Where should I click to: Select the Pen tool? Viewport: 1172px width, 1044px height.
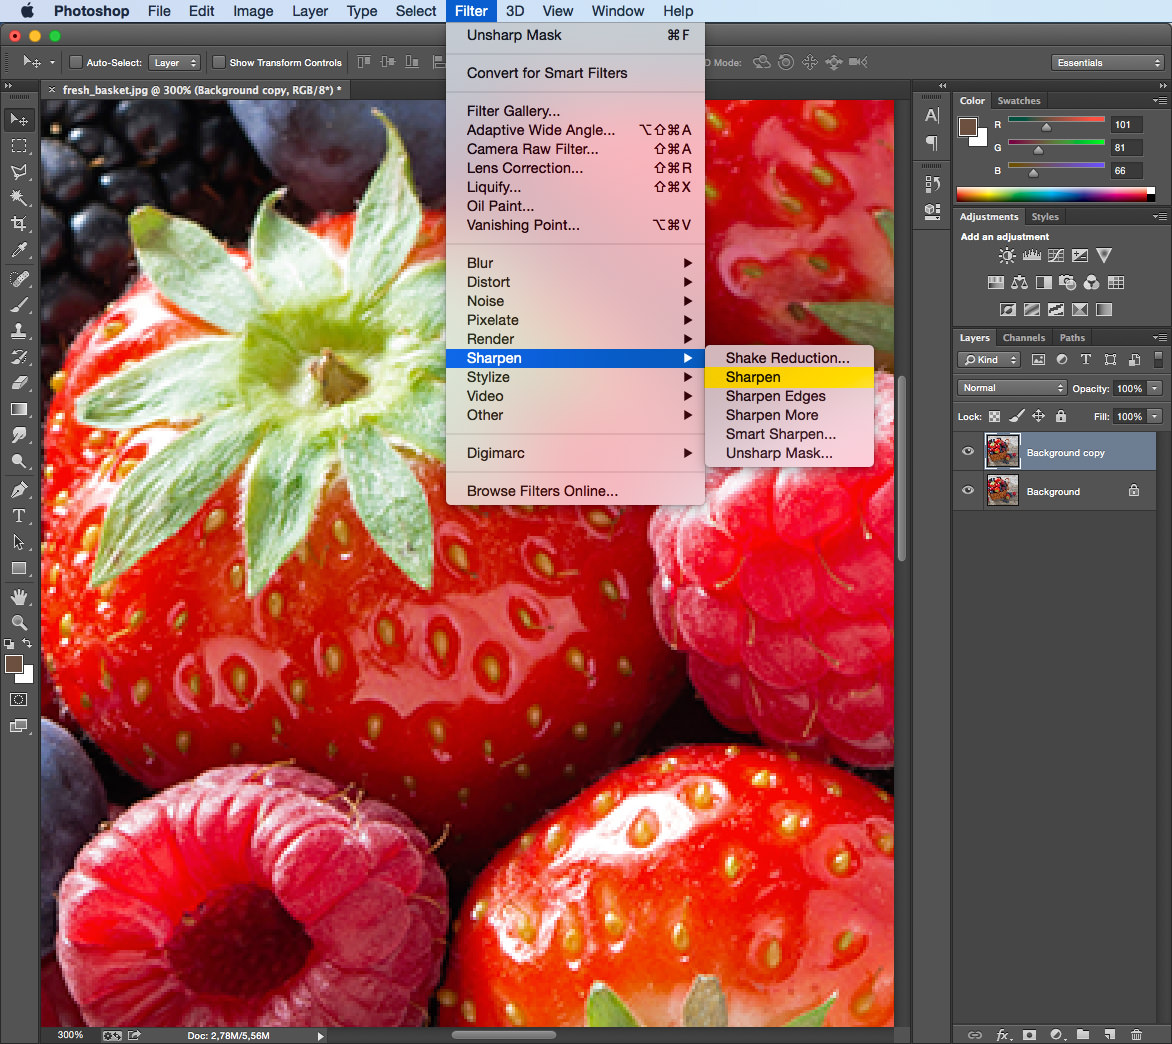point(19,490)
